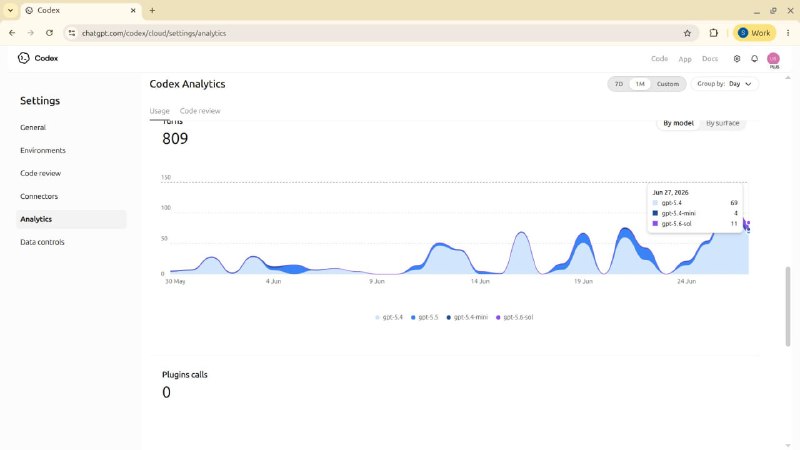Click the 4 Jun axis label
The height and width of the screenshot is (450, 800).
point(273,281)
